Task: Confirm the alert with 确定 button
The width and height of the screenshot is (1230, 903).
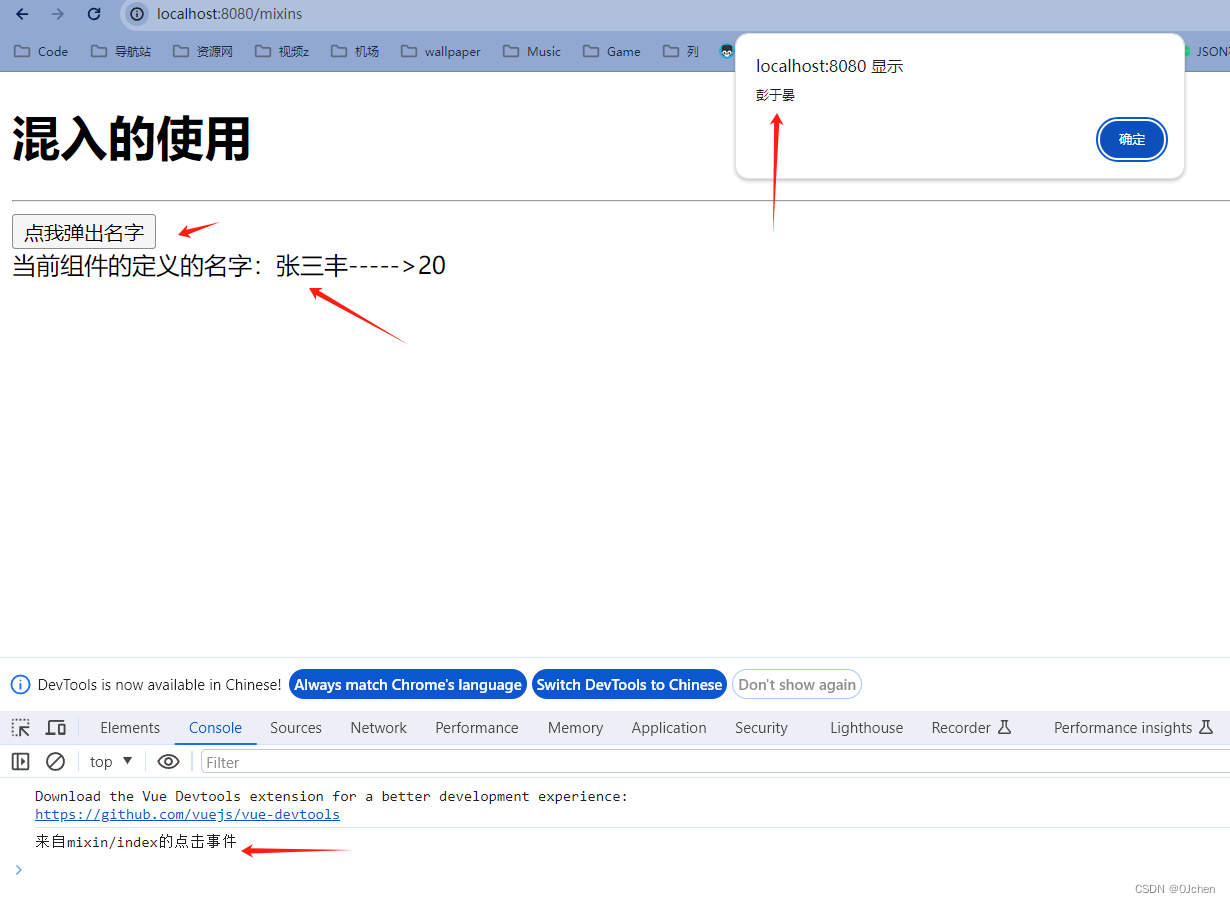Action: [1131, 139]
